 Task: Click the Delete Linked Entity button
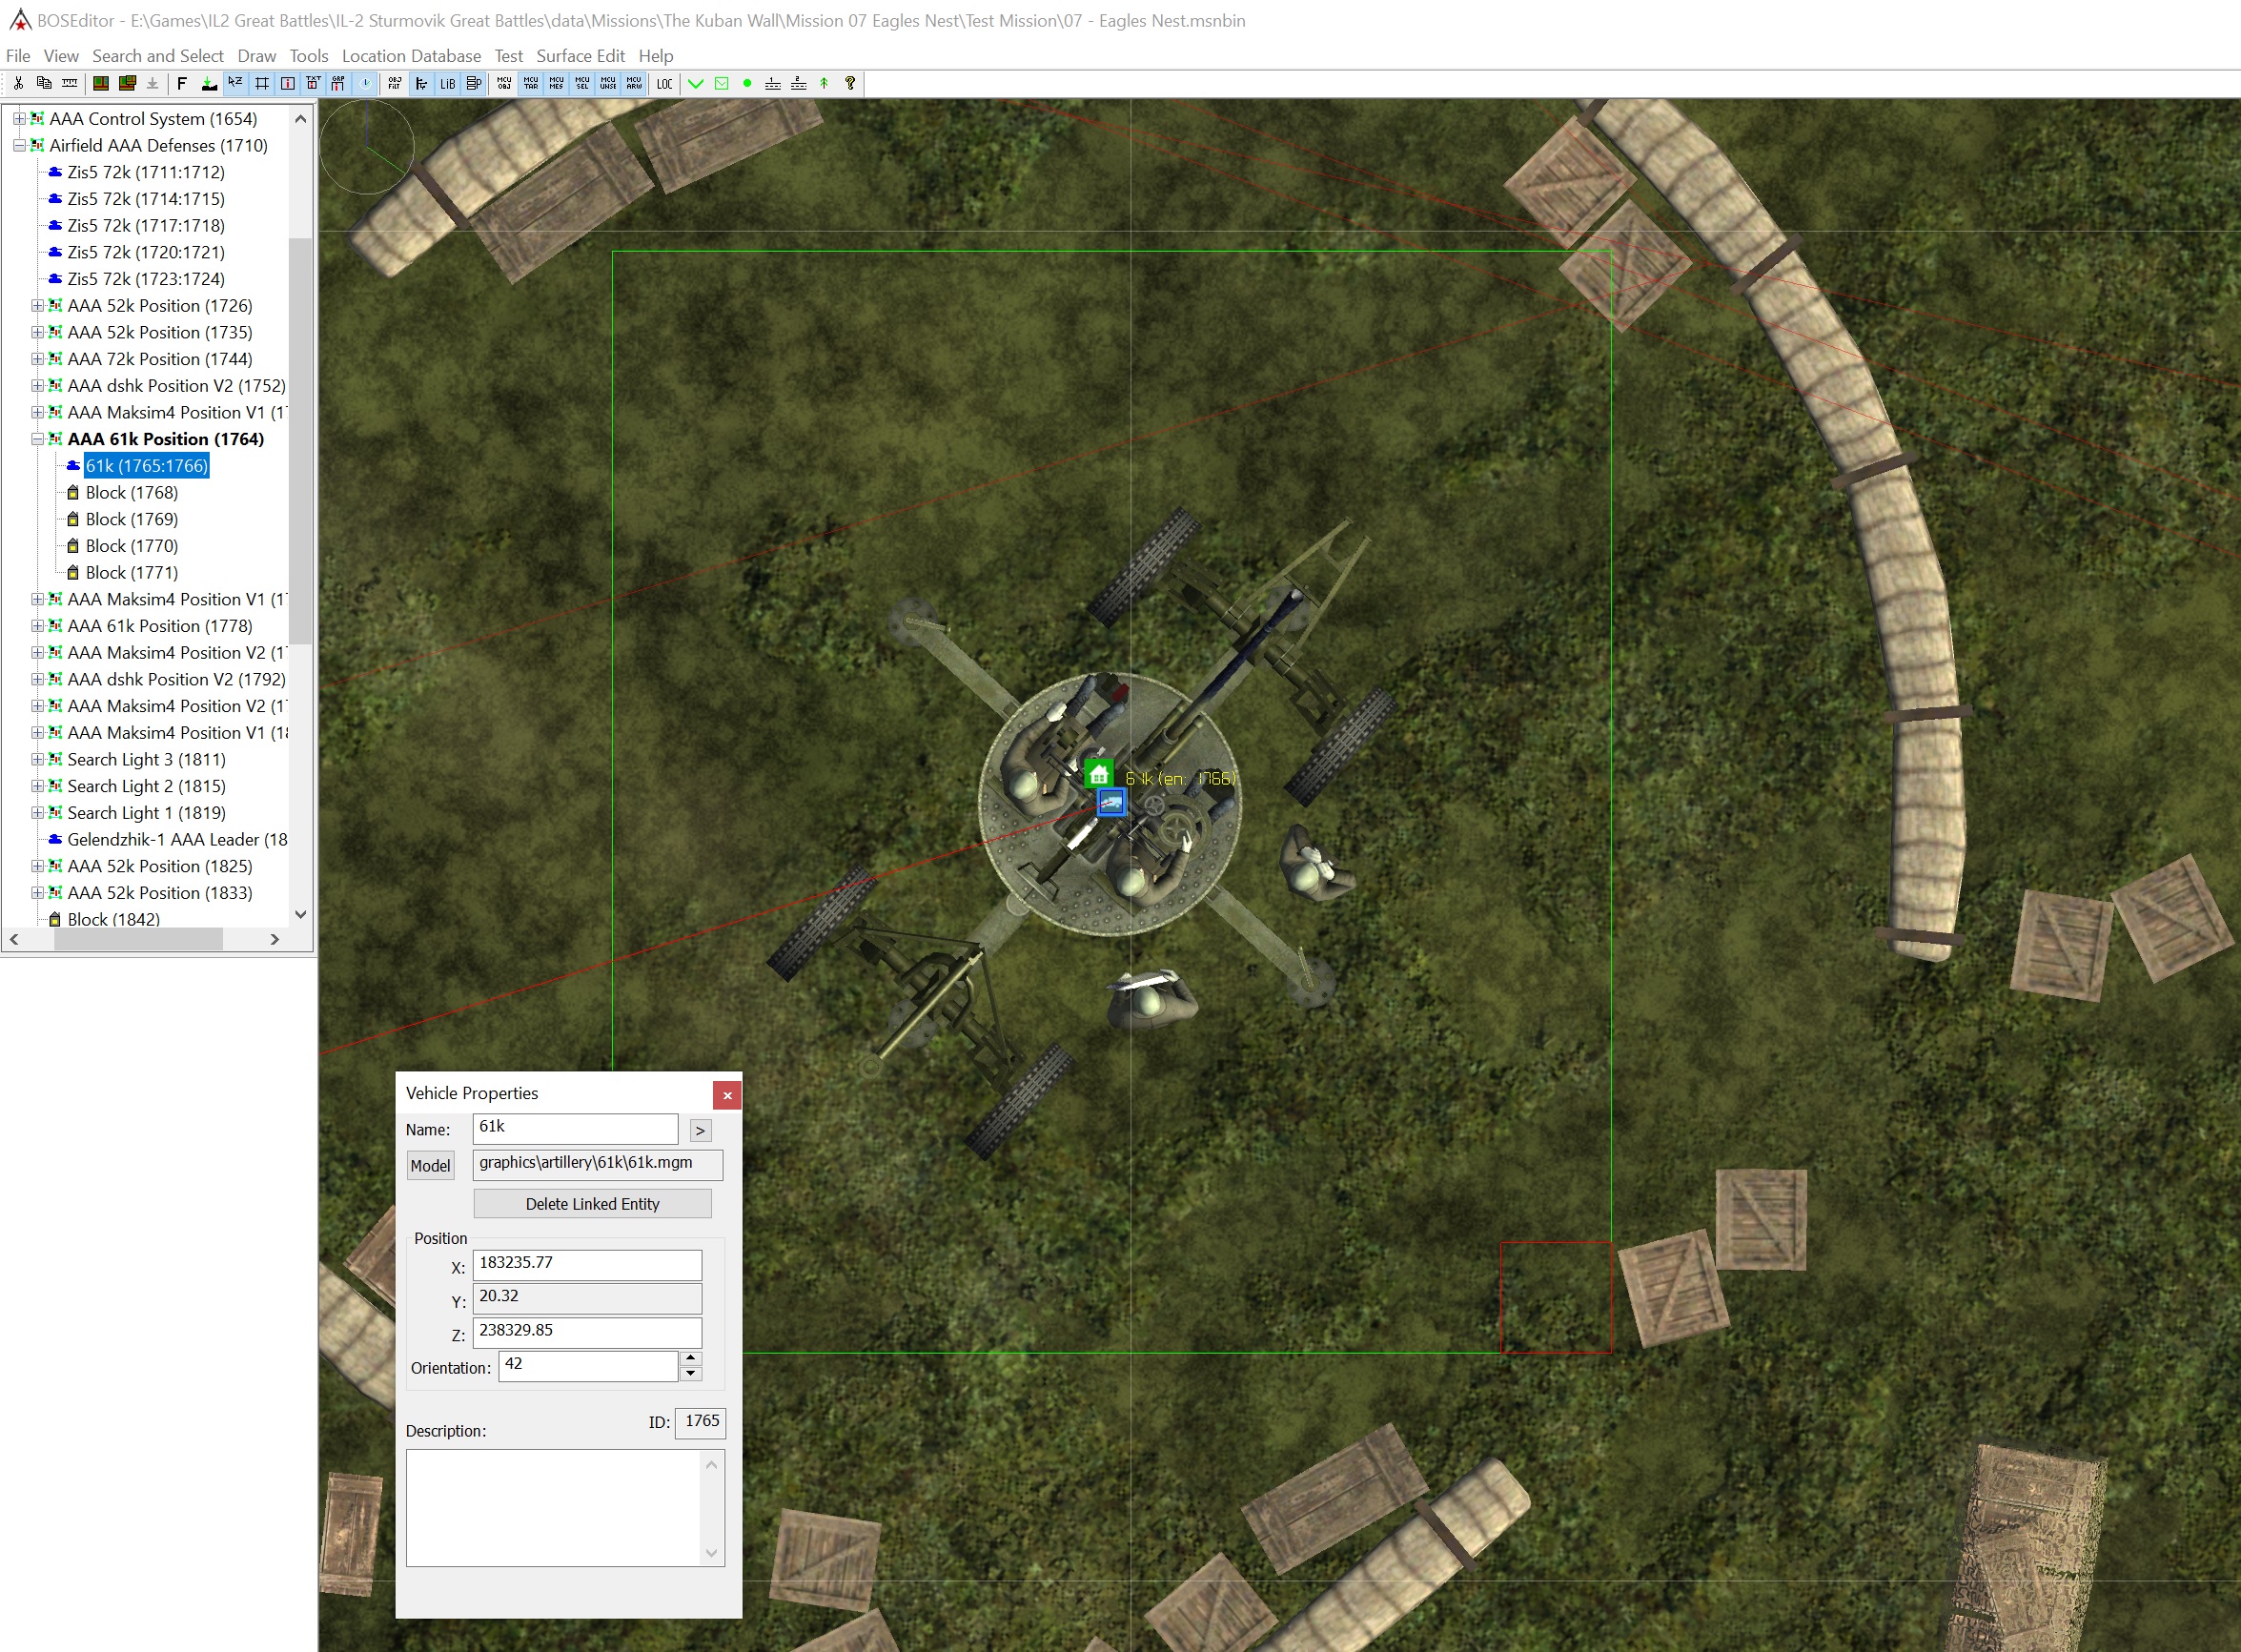coord(592,1204)
